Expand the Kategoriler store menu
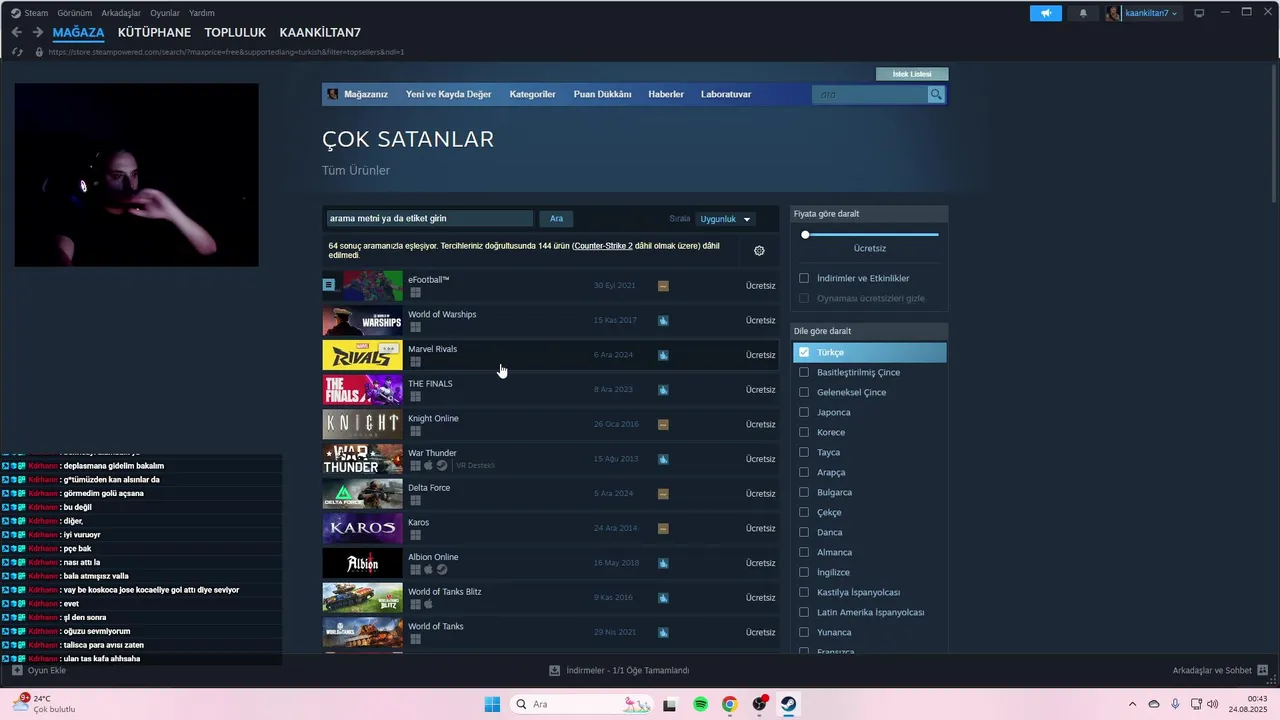 click(x=532, y=94)
